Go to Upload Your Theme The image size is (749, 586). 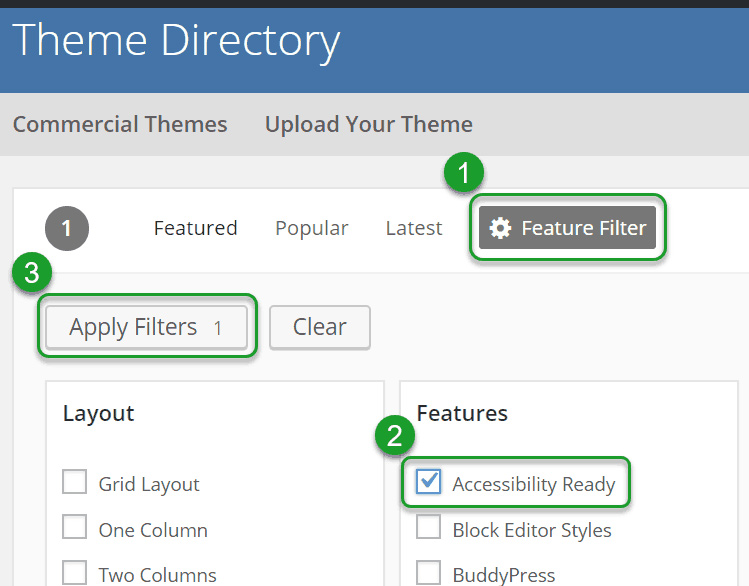(x=369, y=125)
